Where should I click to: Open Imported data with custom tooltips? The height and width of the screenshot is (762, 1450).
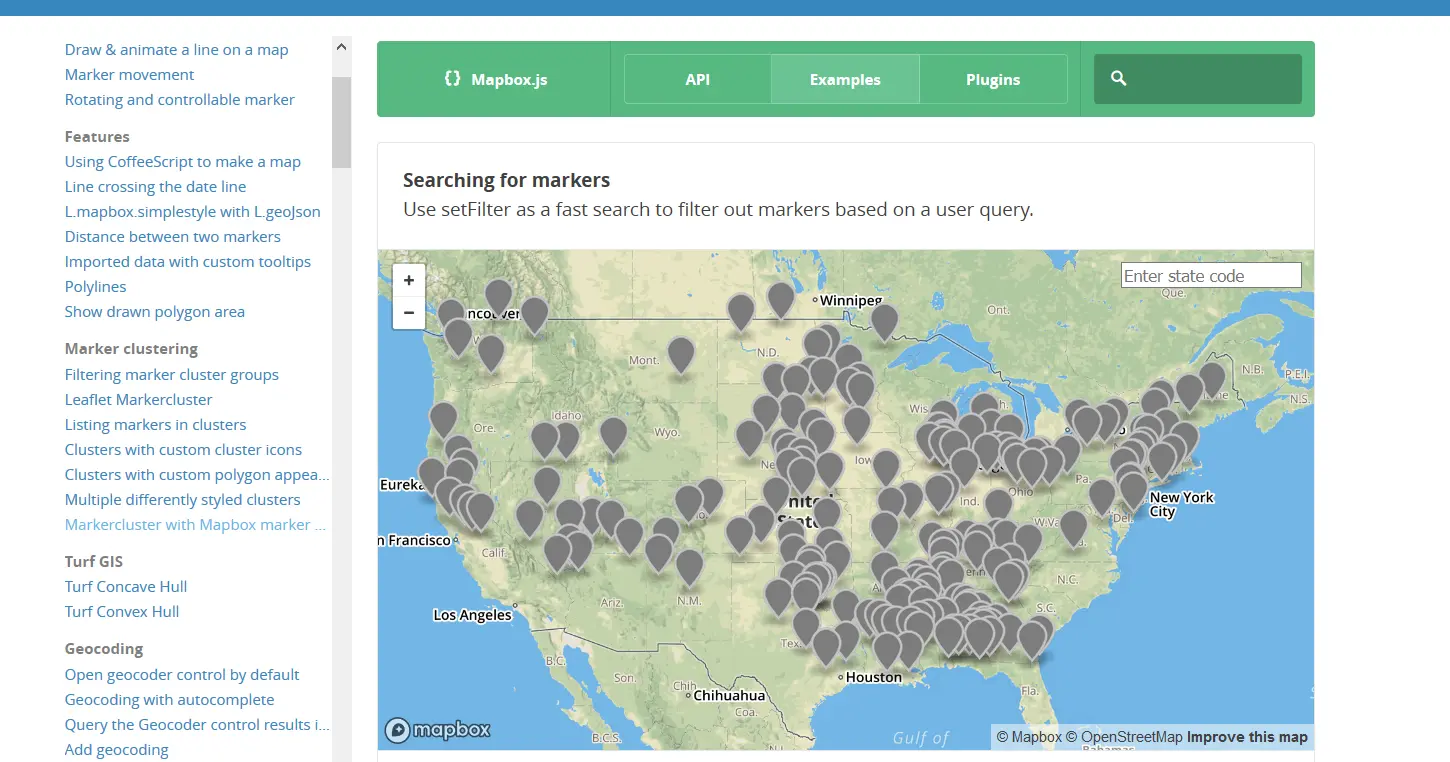point(188,261)
